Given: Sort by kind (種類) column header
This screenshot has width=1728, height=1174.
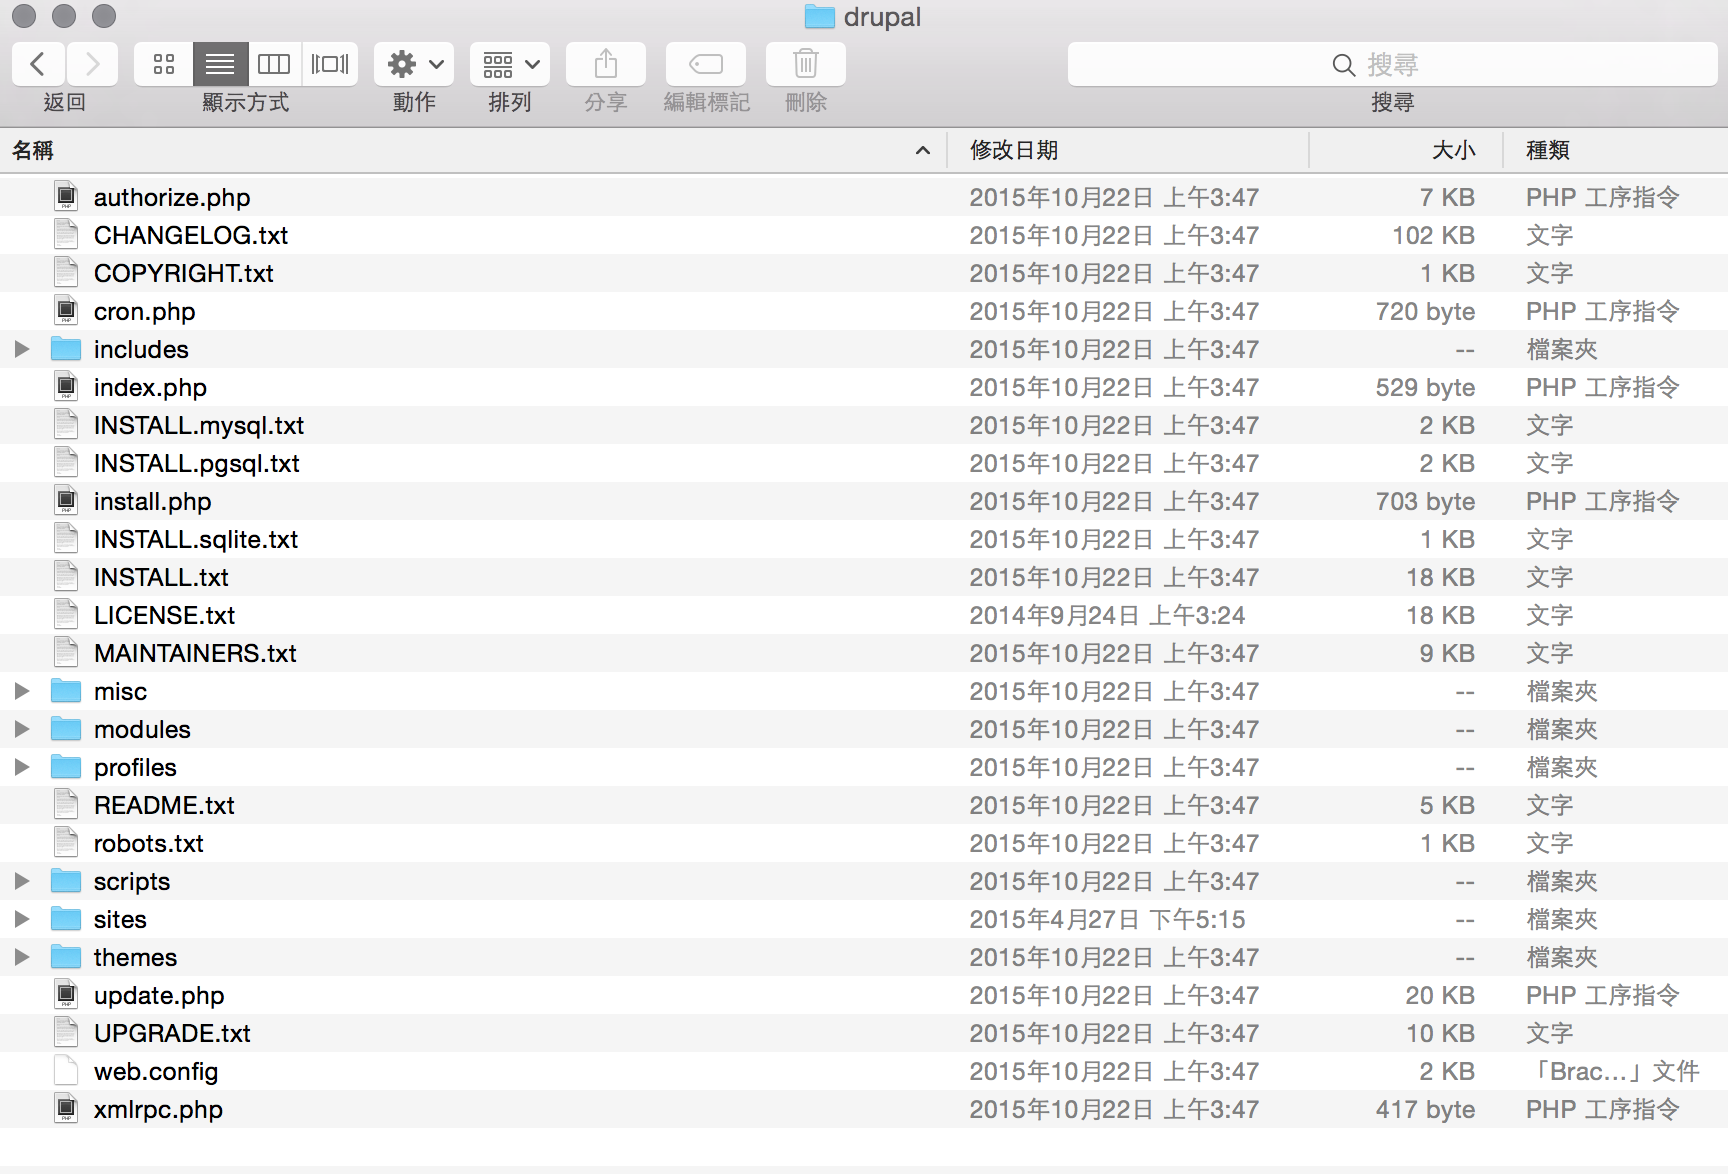Looking at the screenshot, I should click(1616, 150).
